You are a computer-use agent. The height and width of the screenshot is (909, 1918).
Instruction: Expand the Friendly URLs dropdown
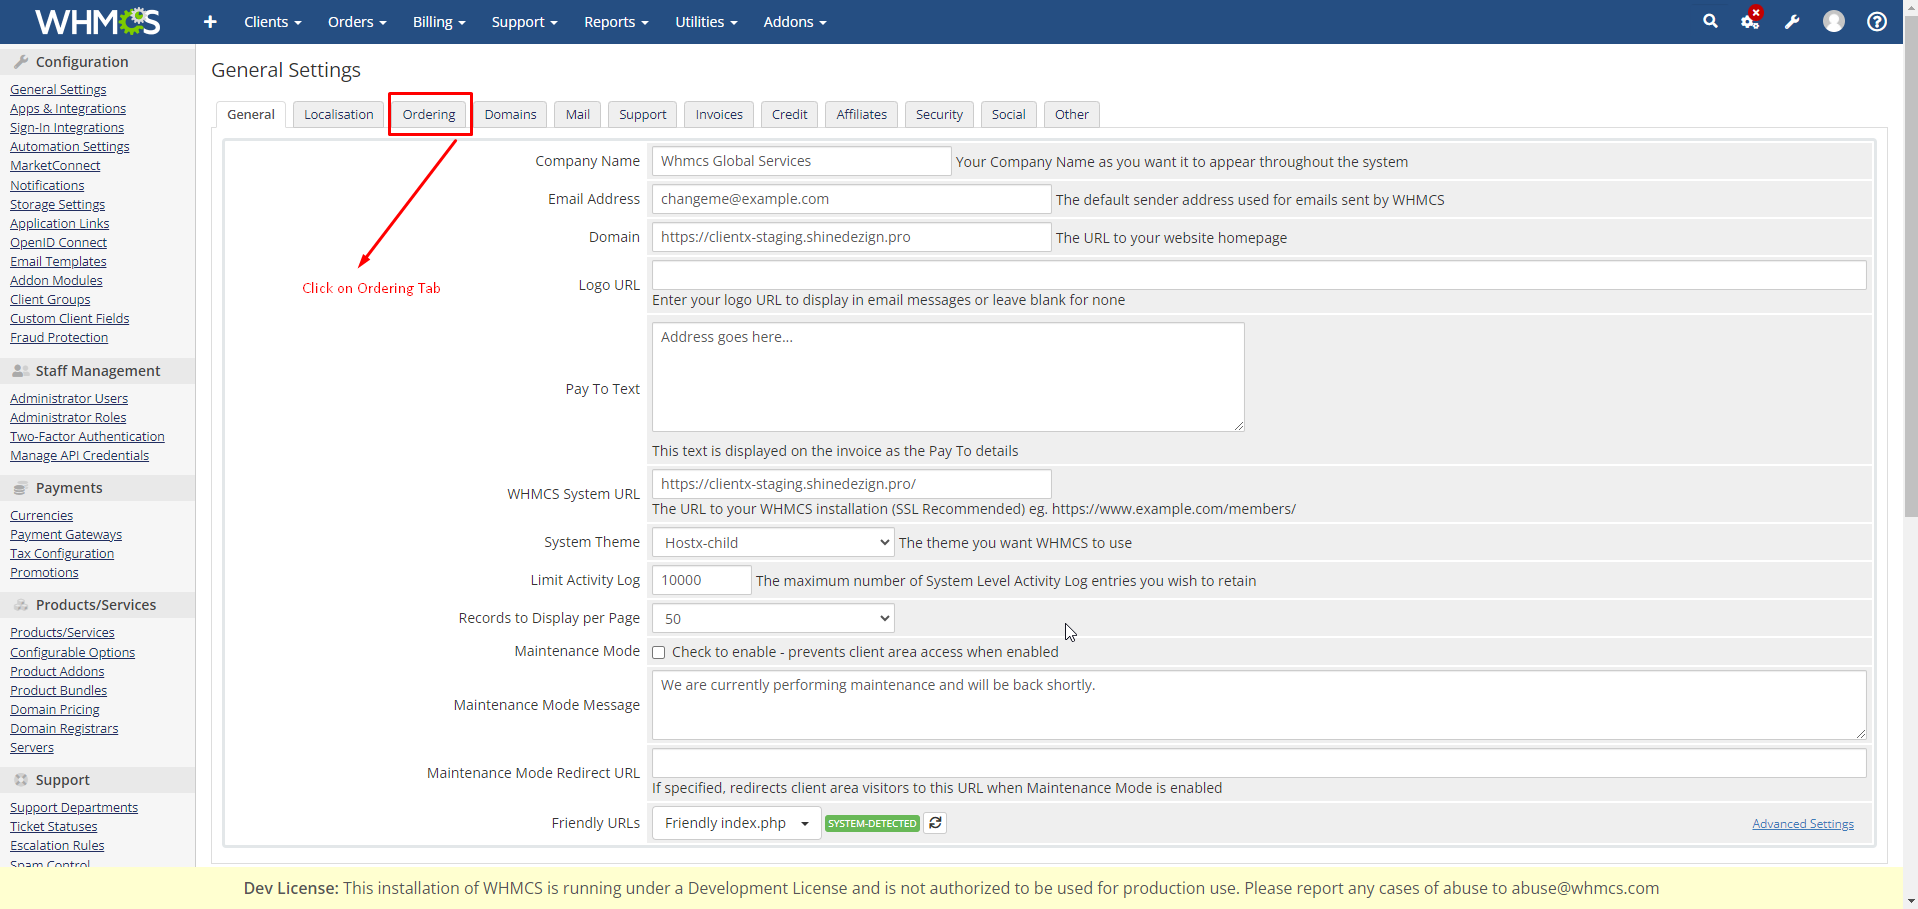pos(736,823)
